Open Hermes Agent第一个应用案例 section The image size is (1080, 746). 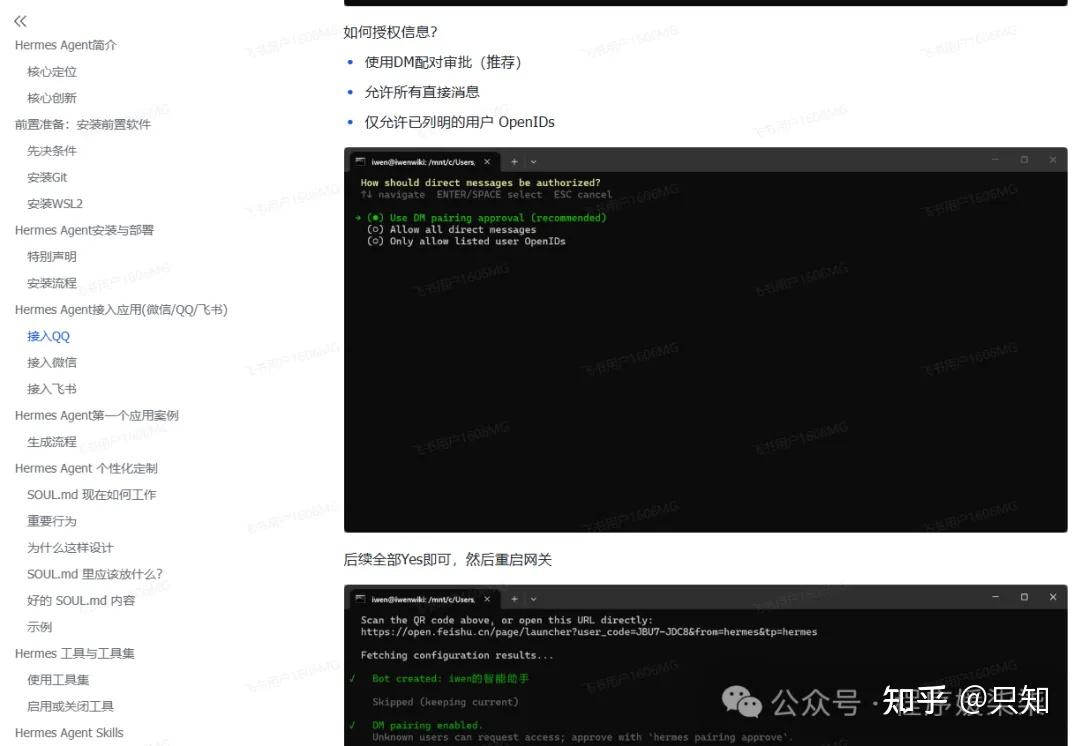96,415
